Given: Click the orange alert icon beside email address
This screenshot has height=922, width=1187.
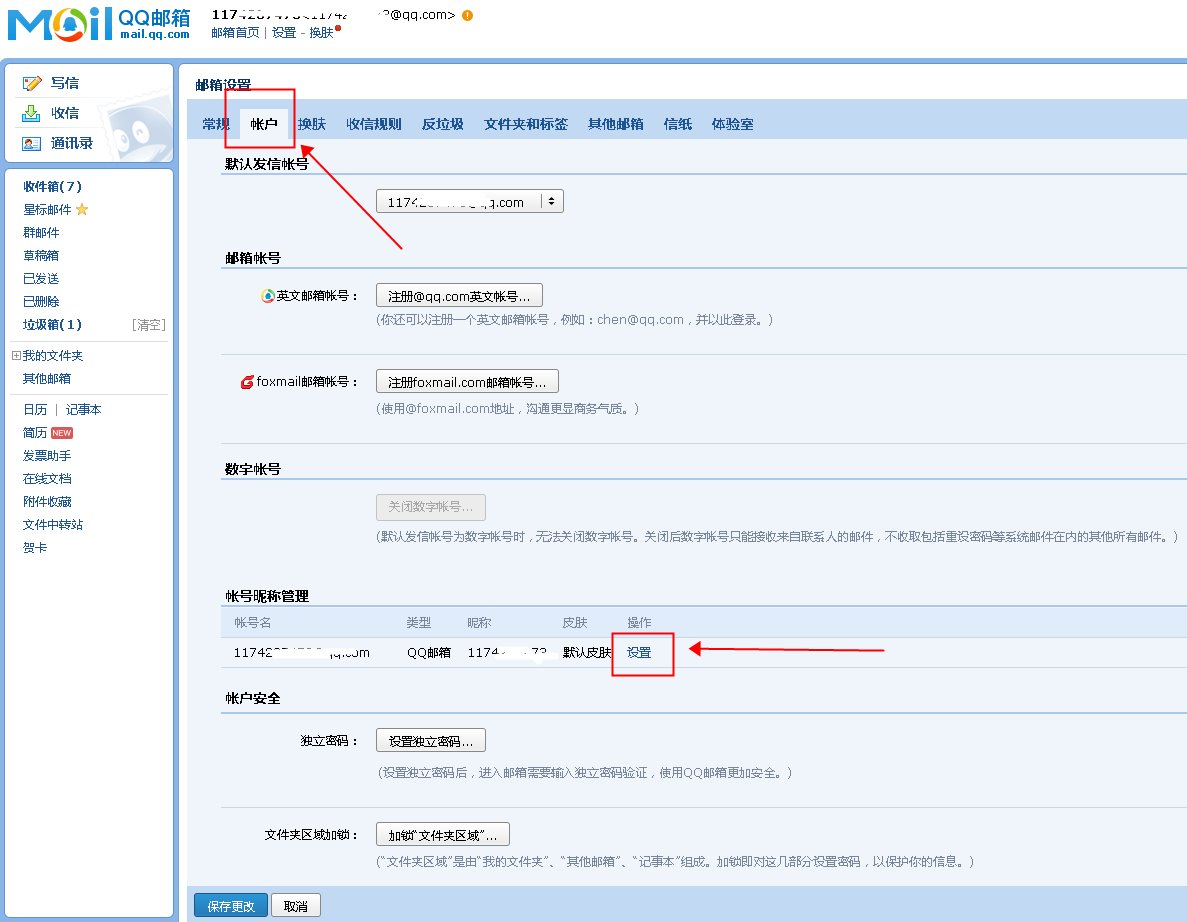Looking at the screenshot, I should (x=465, y=16).
